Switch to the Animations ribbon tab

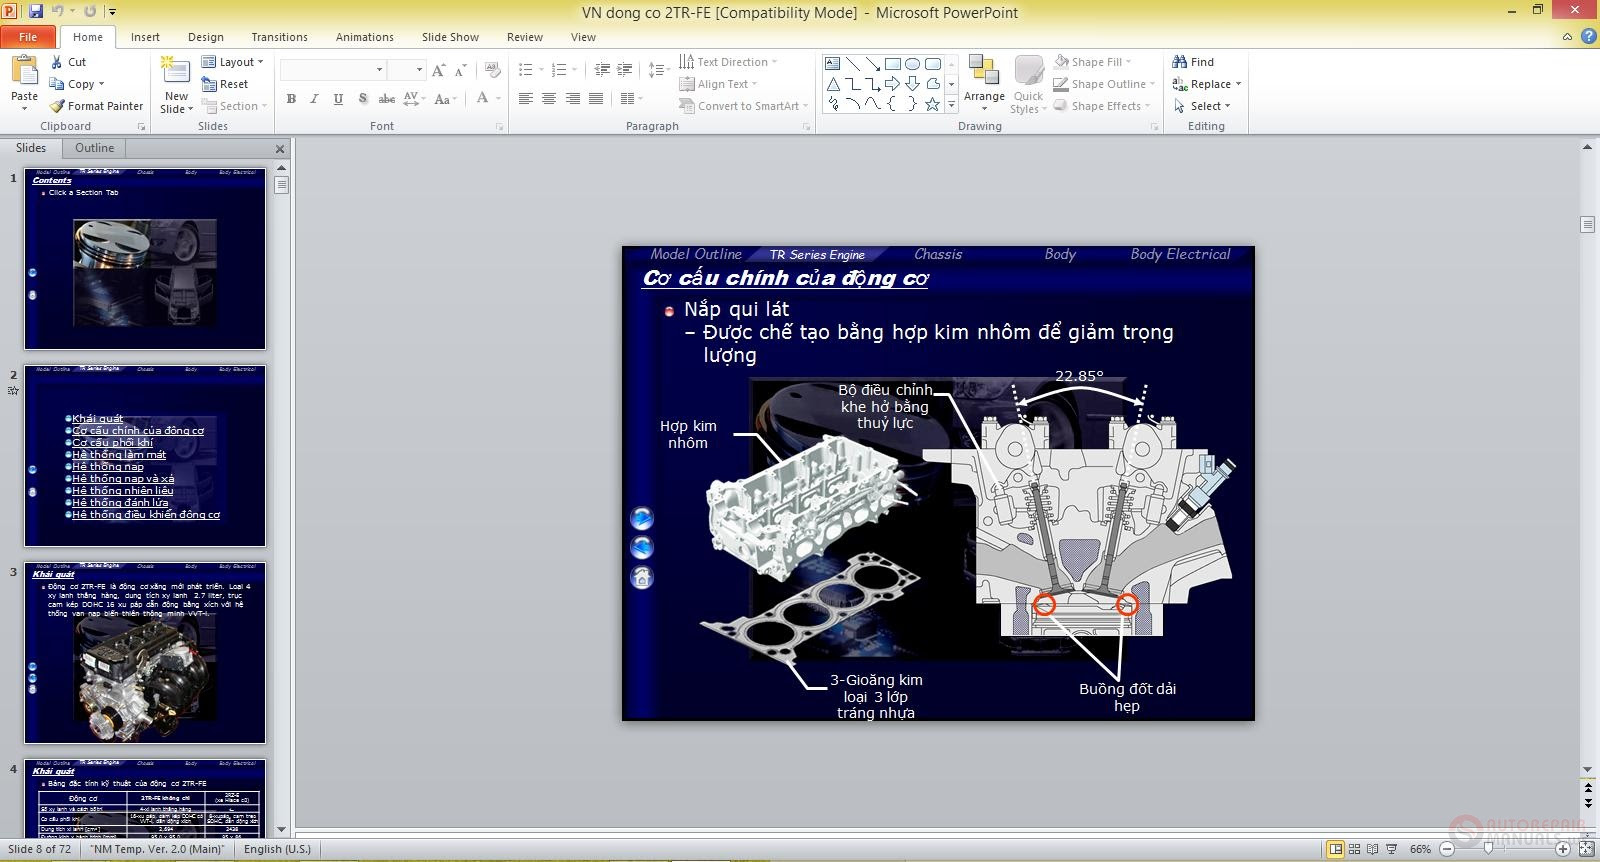(x=364, y=37)
